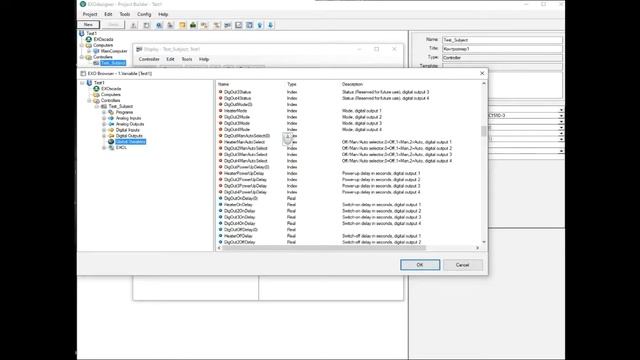The height and width of the screenshot is (360, 640).
Task: Click the EXOdesigner application icon in title bar
Action: (x=83, y=4)
